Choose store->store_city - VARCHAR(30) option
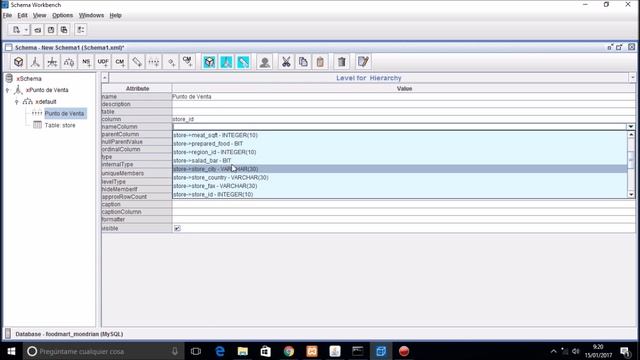 point(400,169)
